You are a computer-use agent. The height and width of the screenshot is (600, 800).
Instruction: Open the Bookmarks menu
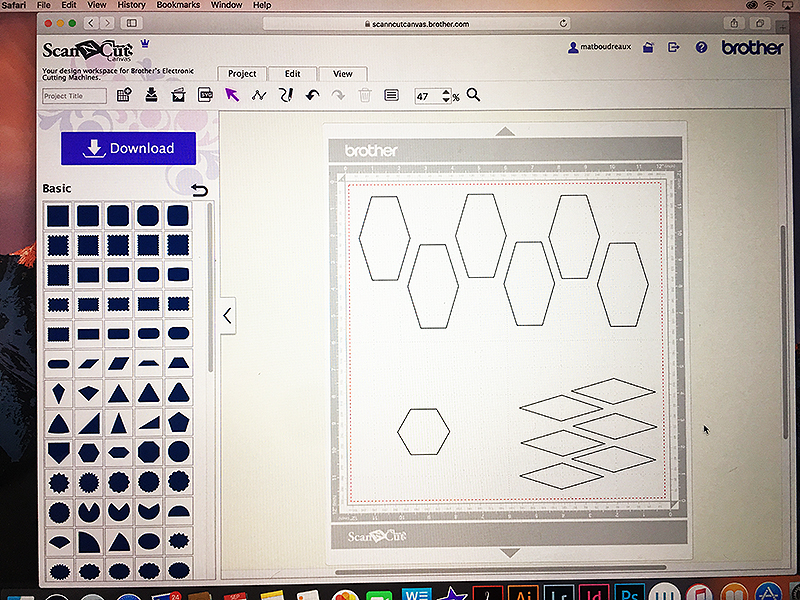tap(178, 5)
